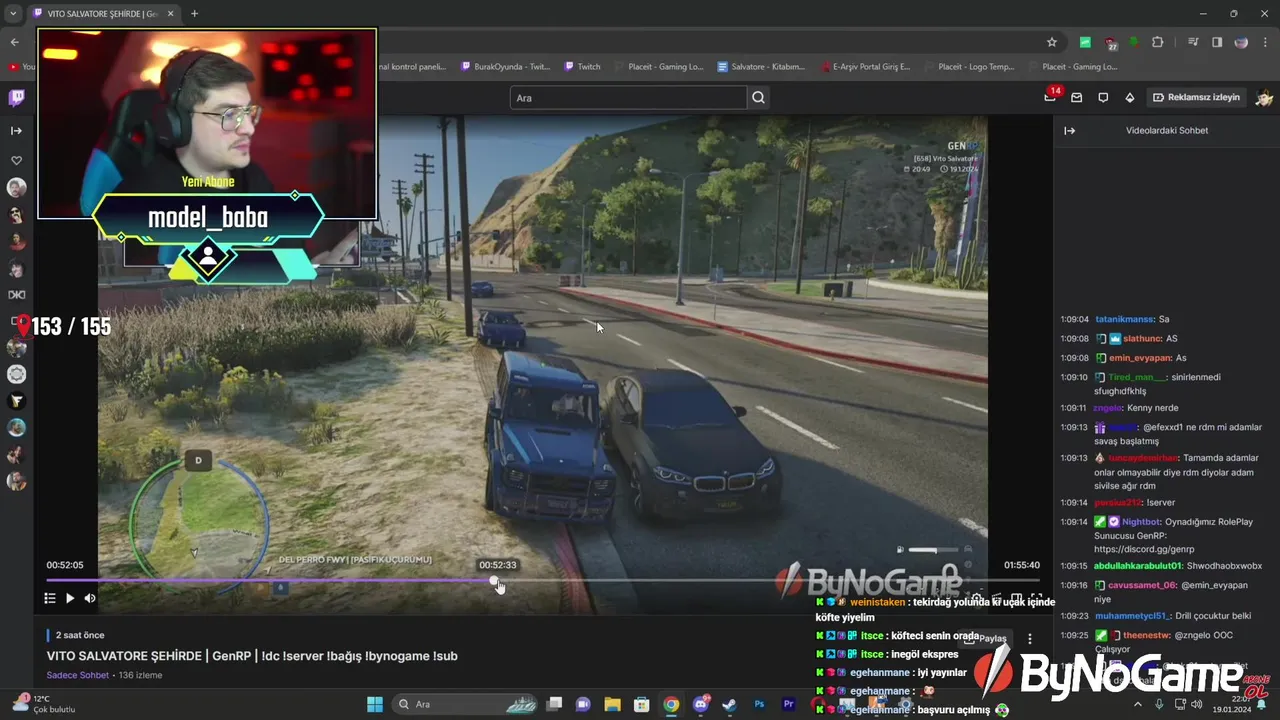This screenshot has height=720, width=1280.
Task: Play the paused video
Action: [x=70, y=598]
